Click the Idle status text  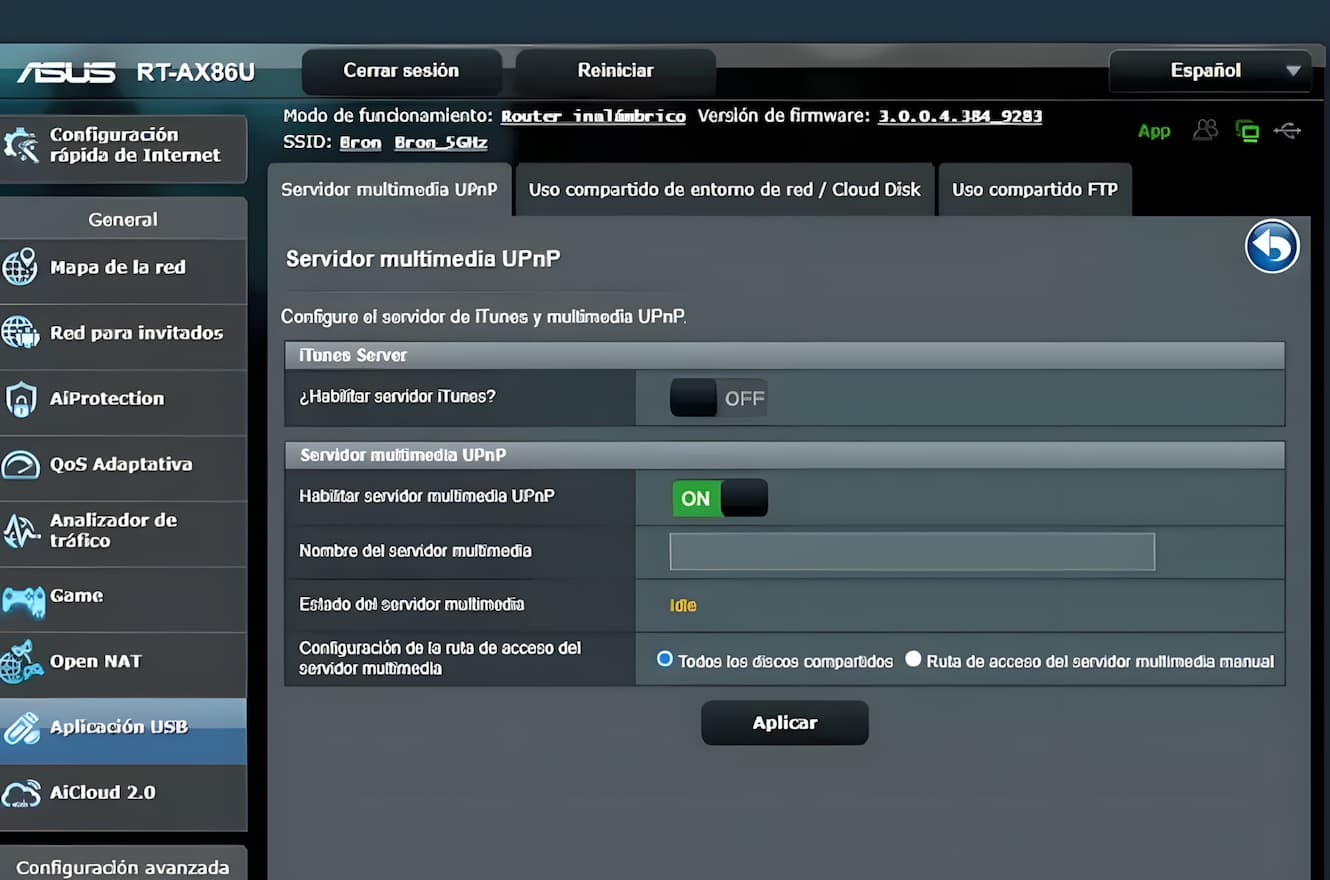(683, 606)
